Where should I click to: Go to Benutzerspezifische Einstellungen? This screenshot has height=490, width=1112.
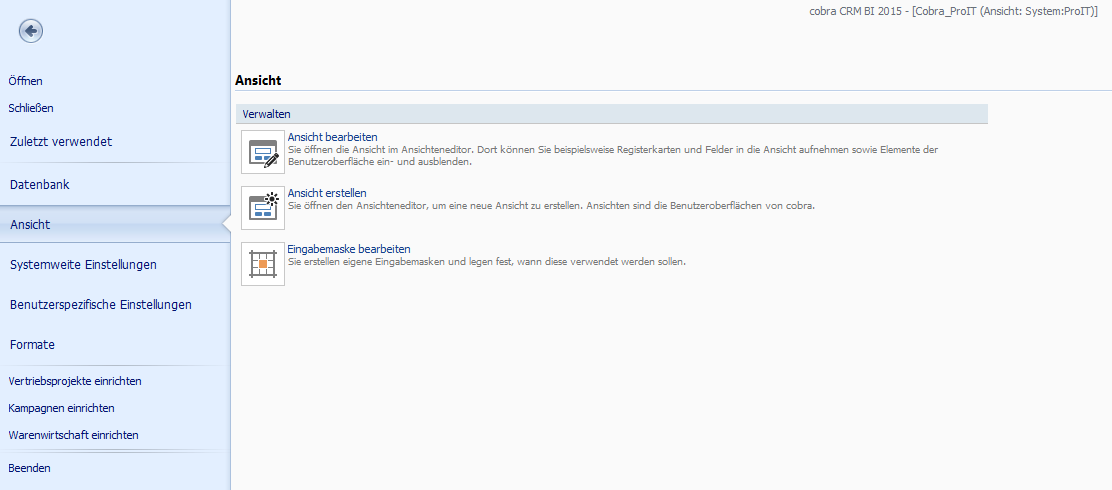pos(100,304)
